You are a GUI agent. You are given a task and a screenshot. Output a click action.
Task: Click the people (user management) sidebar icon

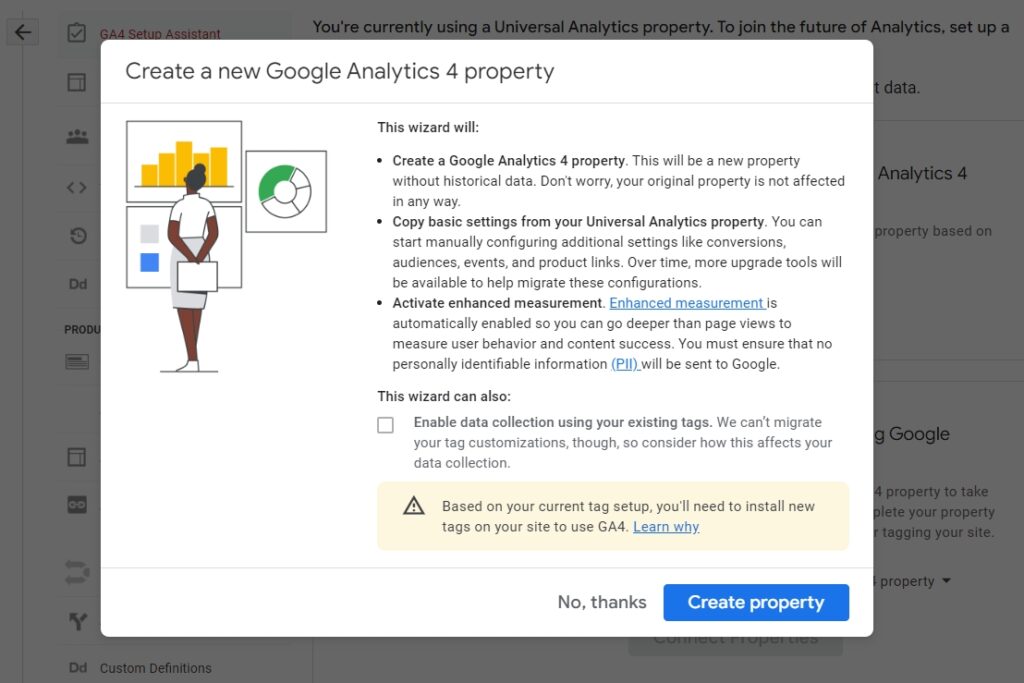click(77, 136)
